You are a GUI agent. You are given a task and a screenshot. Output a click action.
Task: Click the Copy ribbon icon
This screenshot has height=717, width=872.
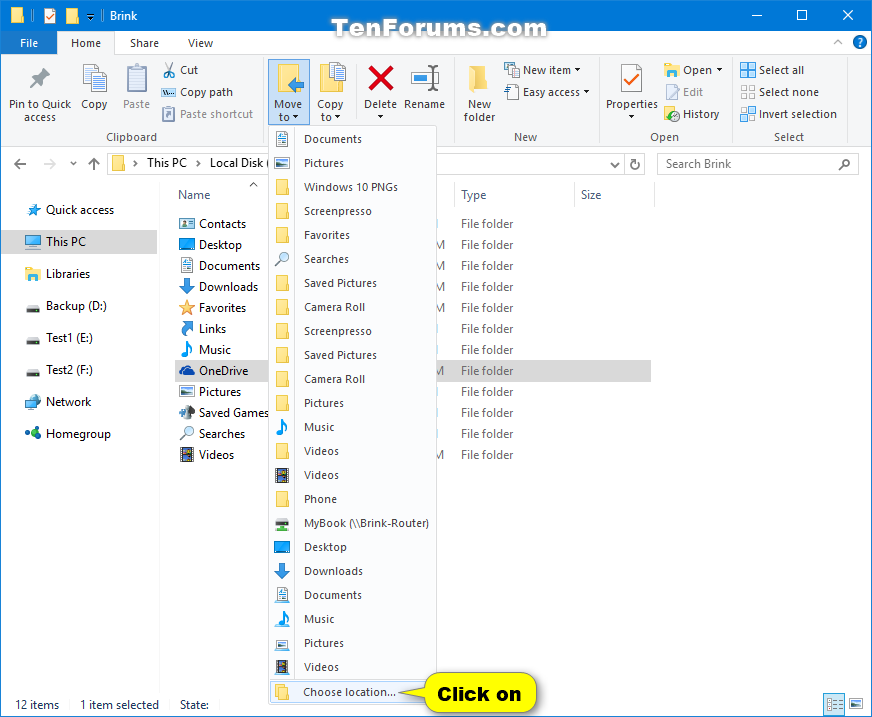[x=94, y=78]
